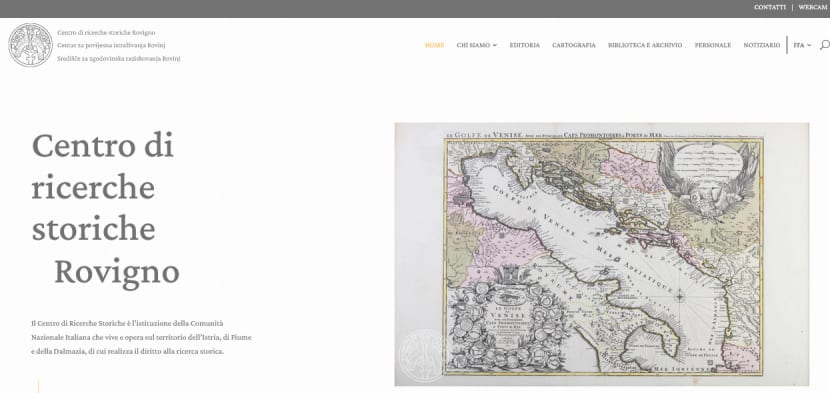Screen dimensions: 830x393
Task: Click the Slovenian 'Središče za zgodovinska' title line
Action: [x=119, y=59]
